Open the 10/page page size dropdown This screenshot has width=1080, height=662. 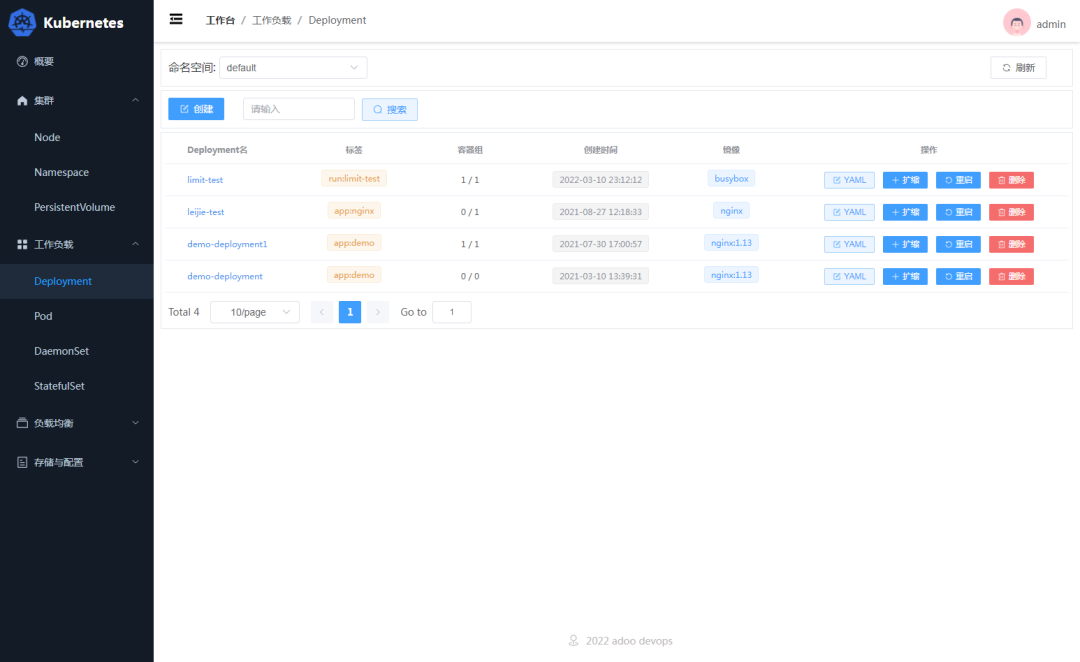point(254,312)
